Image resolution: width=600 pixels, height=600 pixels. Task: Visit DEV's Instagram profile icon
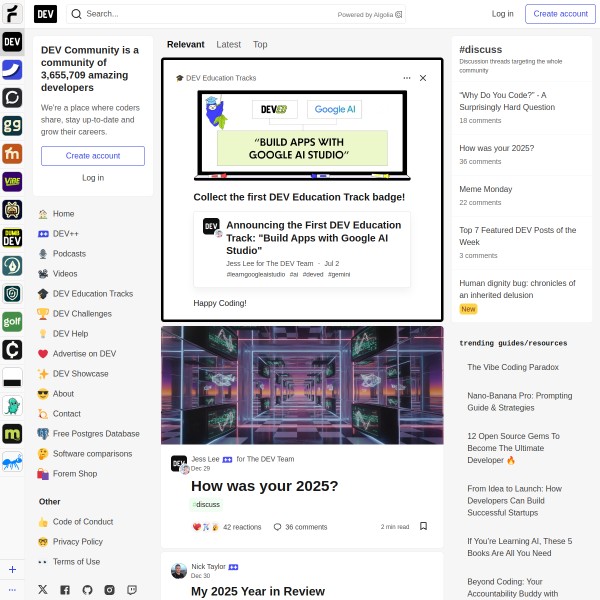109,589
